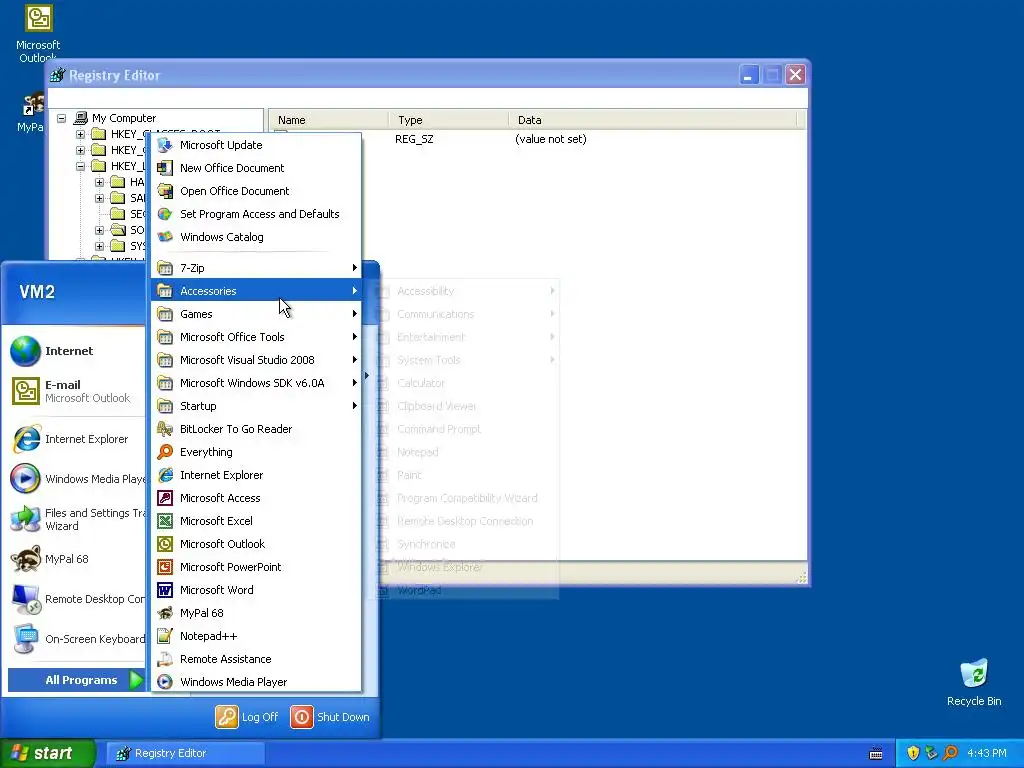Expand the Games submenu
The image size is (1024, 768).
coord(257,314)
